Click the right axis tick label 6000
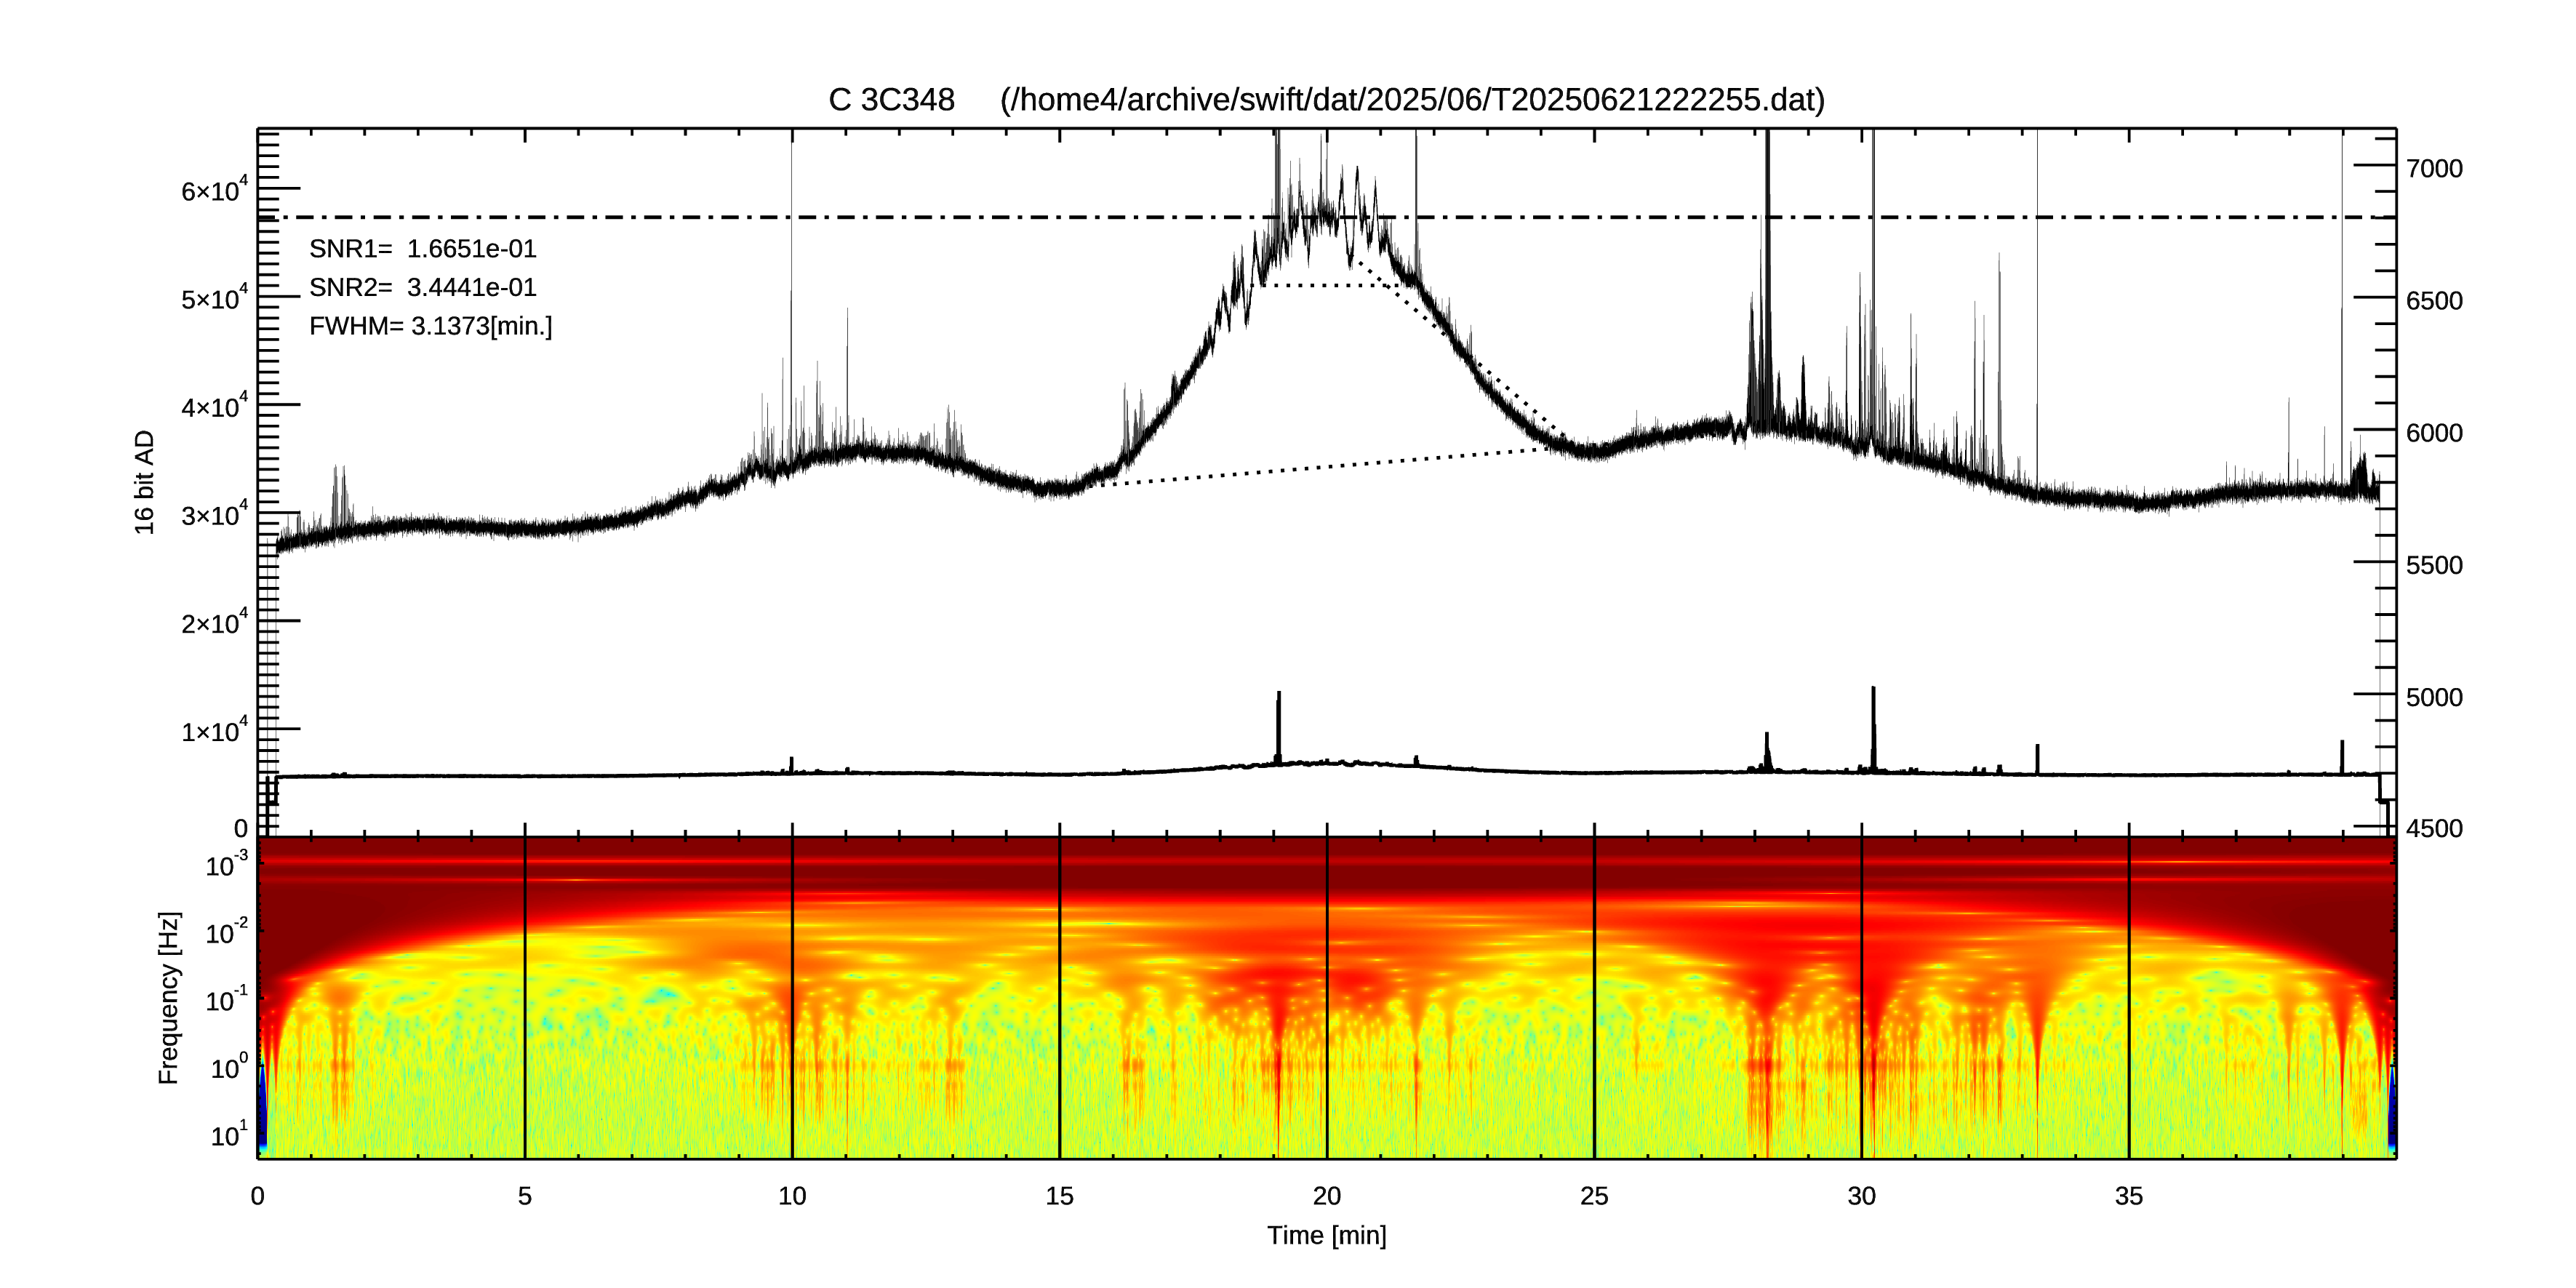 [x=2434, y=433]
